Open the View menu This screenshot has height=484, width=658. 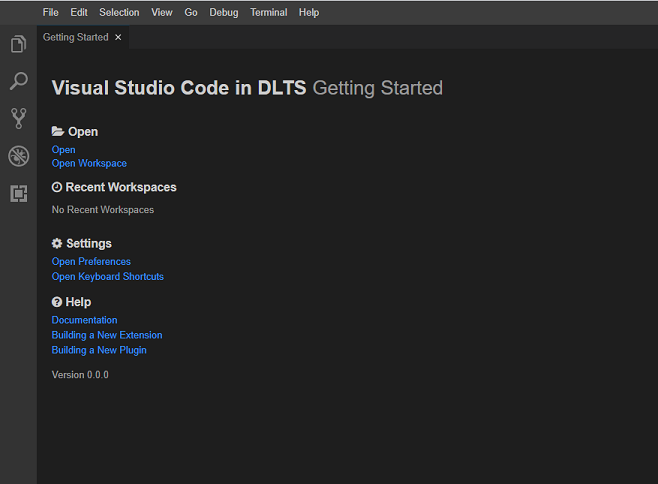point(162,13)
